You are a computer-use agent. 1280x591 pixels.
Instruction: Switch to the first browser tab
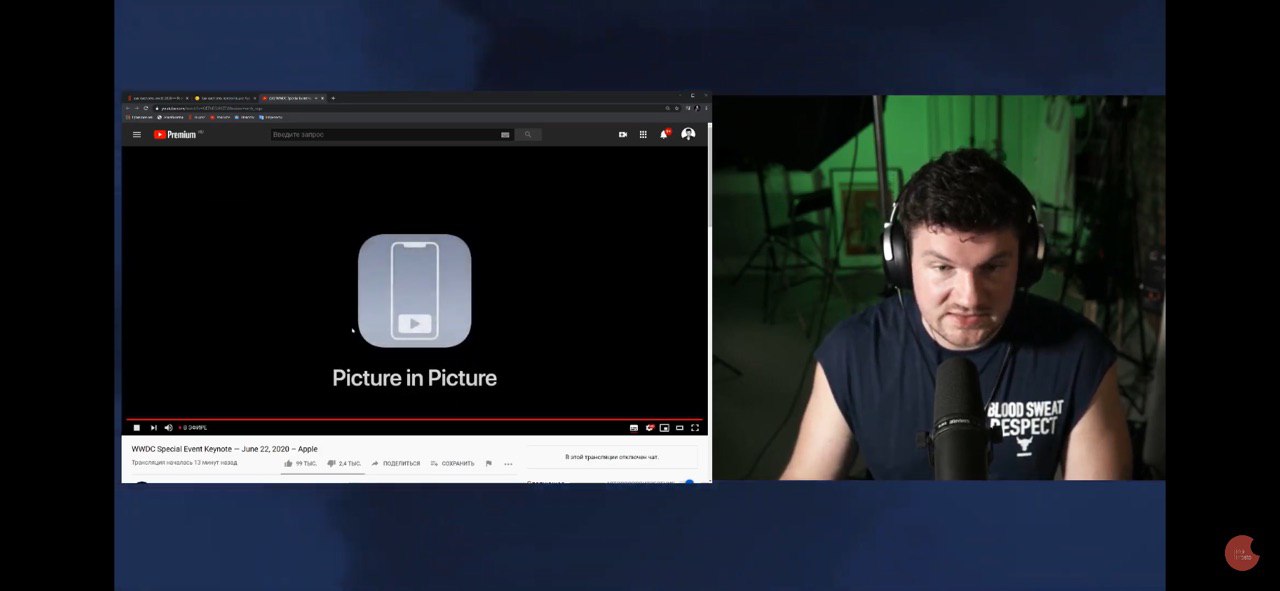coord(157,98)
